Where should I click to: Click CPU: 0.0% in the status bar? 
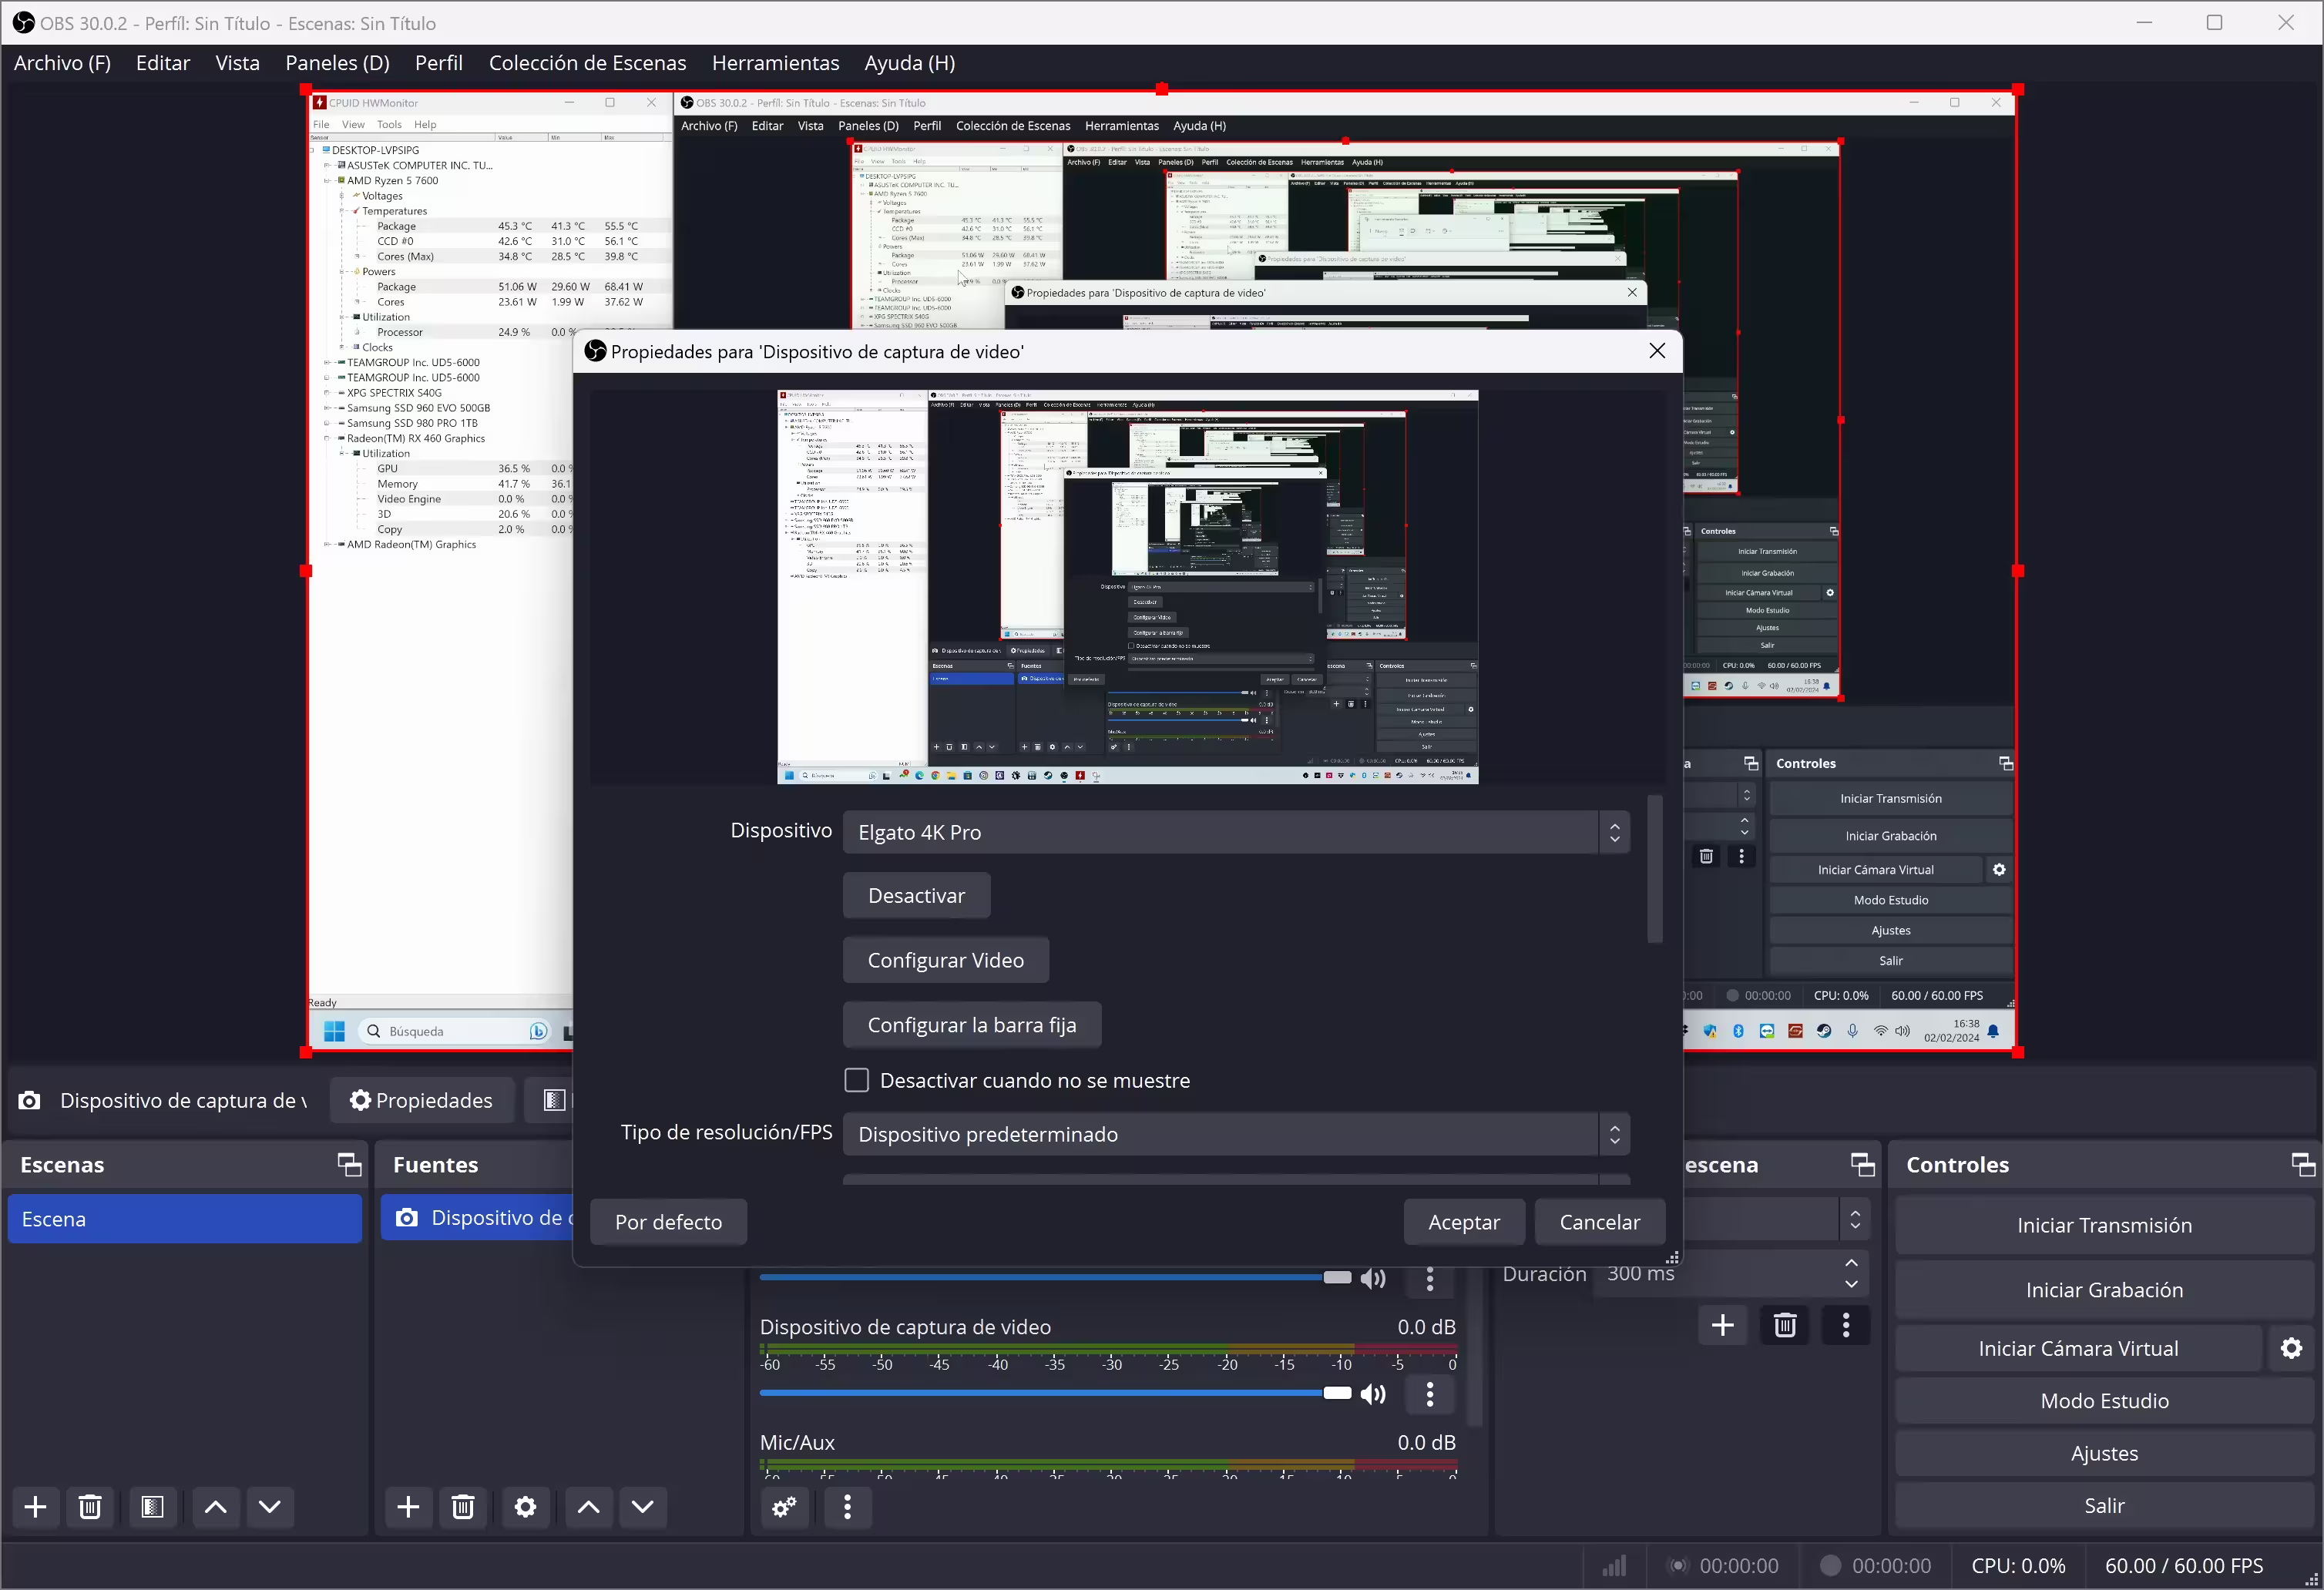2018,1566
